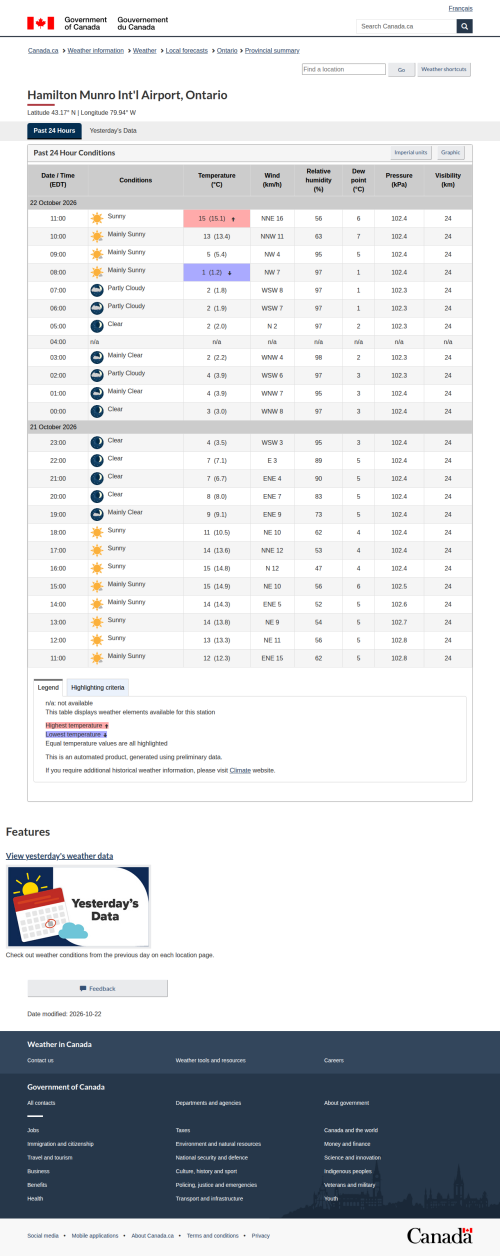
Task: Click the Find a location input field
Action: [x=343, y=69]
